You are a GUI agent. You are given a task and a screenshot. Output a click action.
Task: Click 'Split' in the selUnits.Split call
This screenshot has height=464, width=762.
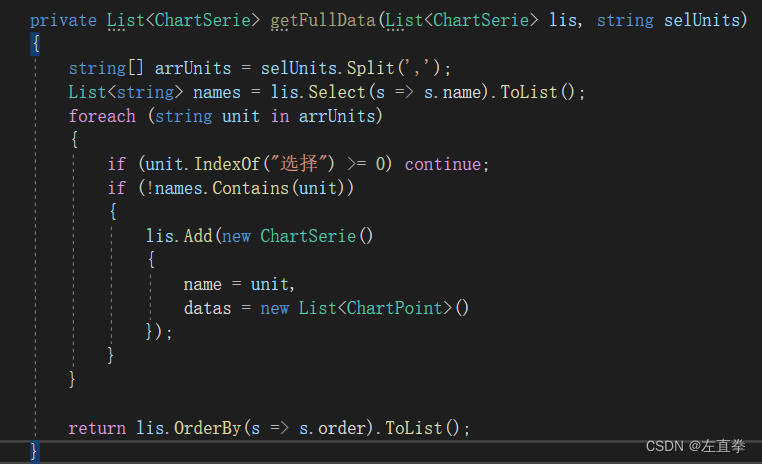(370, 68)
